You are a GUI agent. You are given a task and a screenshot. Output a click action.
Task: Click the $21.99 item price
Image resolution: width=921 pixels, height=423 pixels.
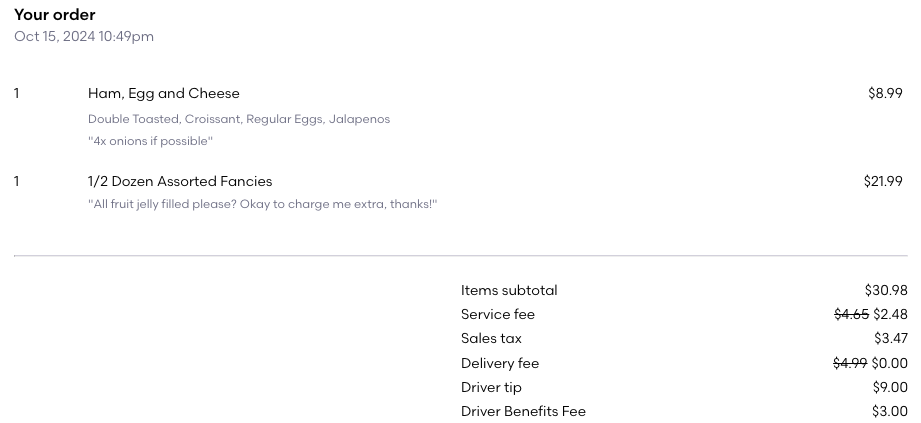coord(883,182)
